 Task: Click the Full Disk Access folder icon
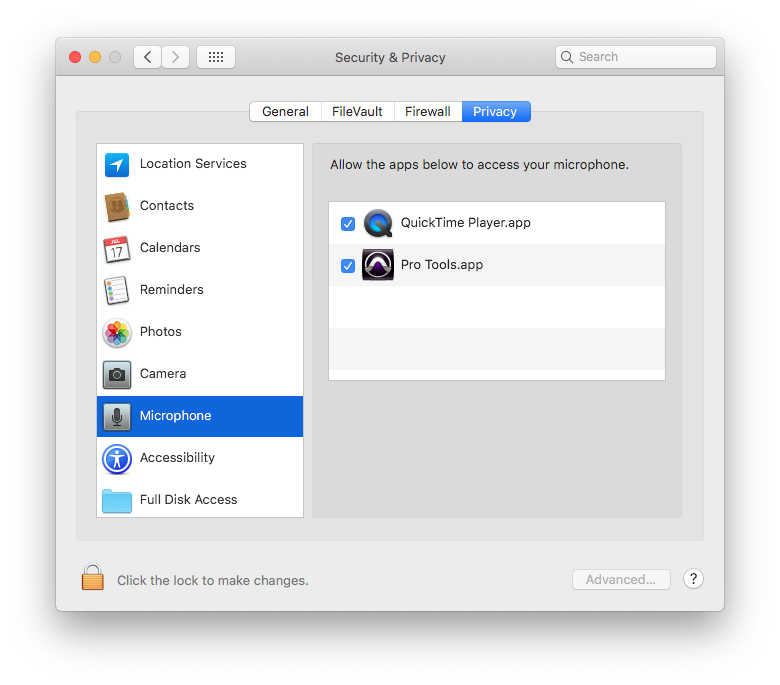117,500
